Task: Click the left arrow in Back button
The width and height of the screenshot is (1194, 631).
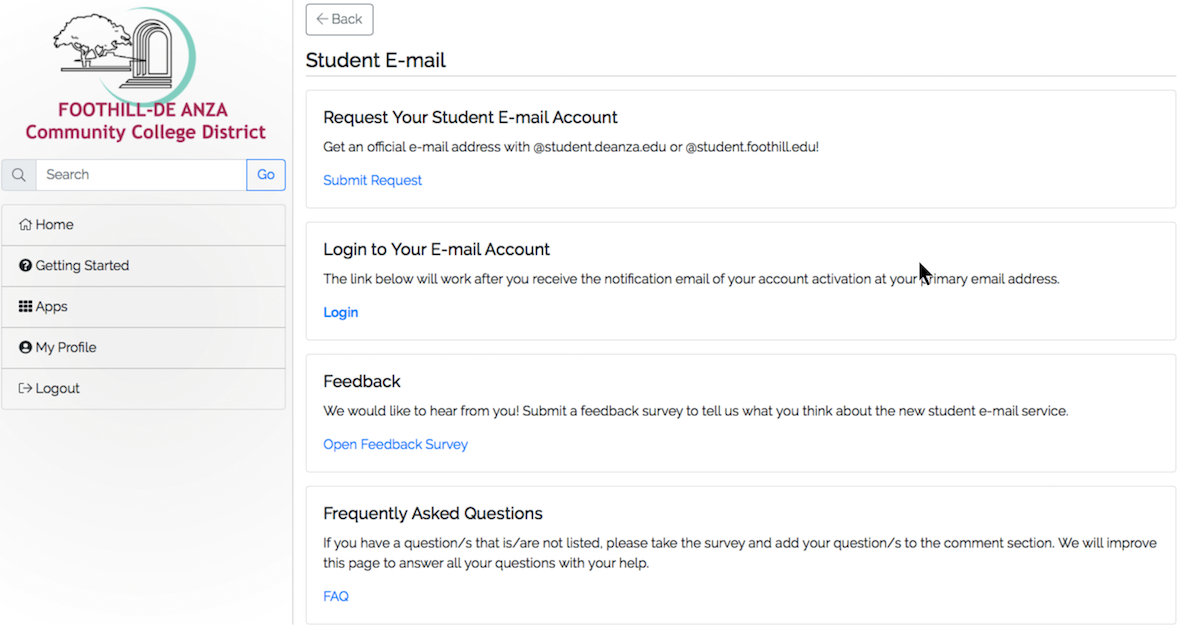Action: coord(322,19)
